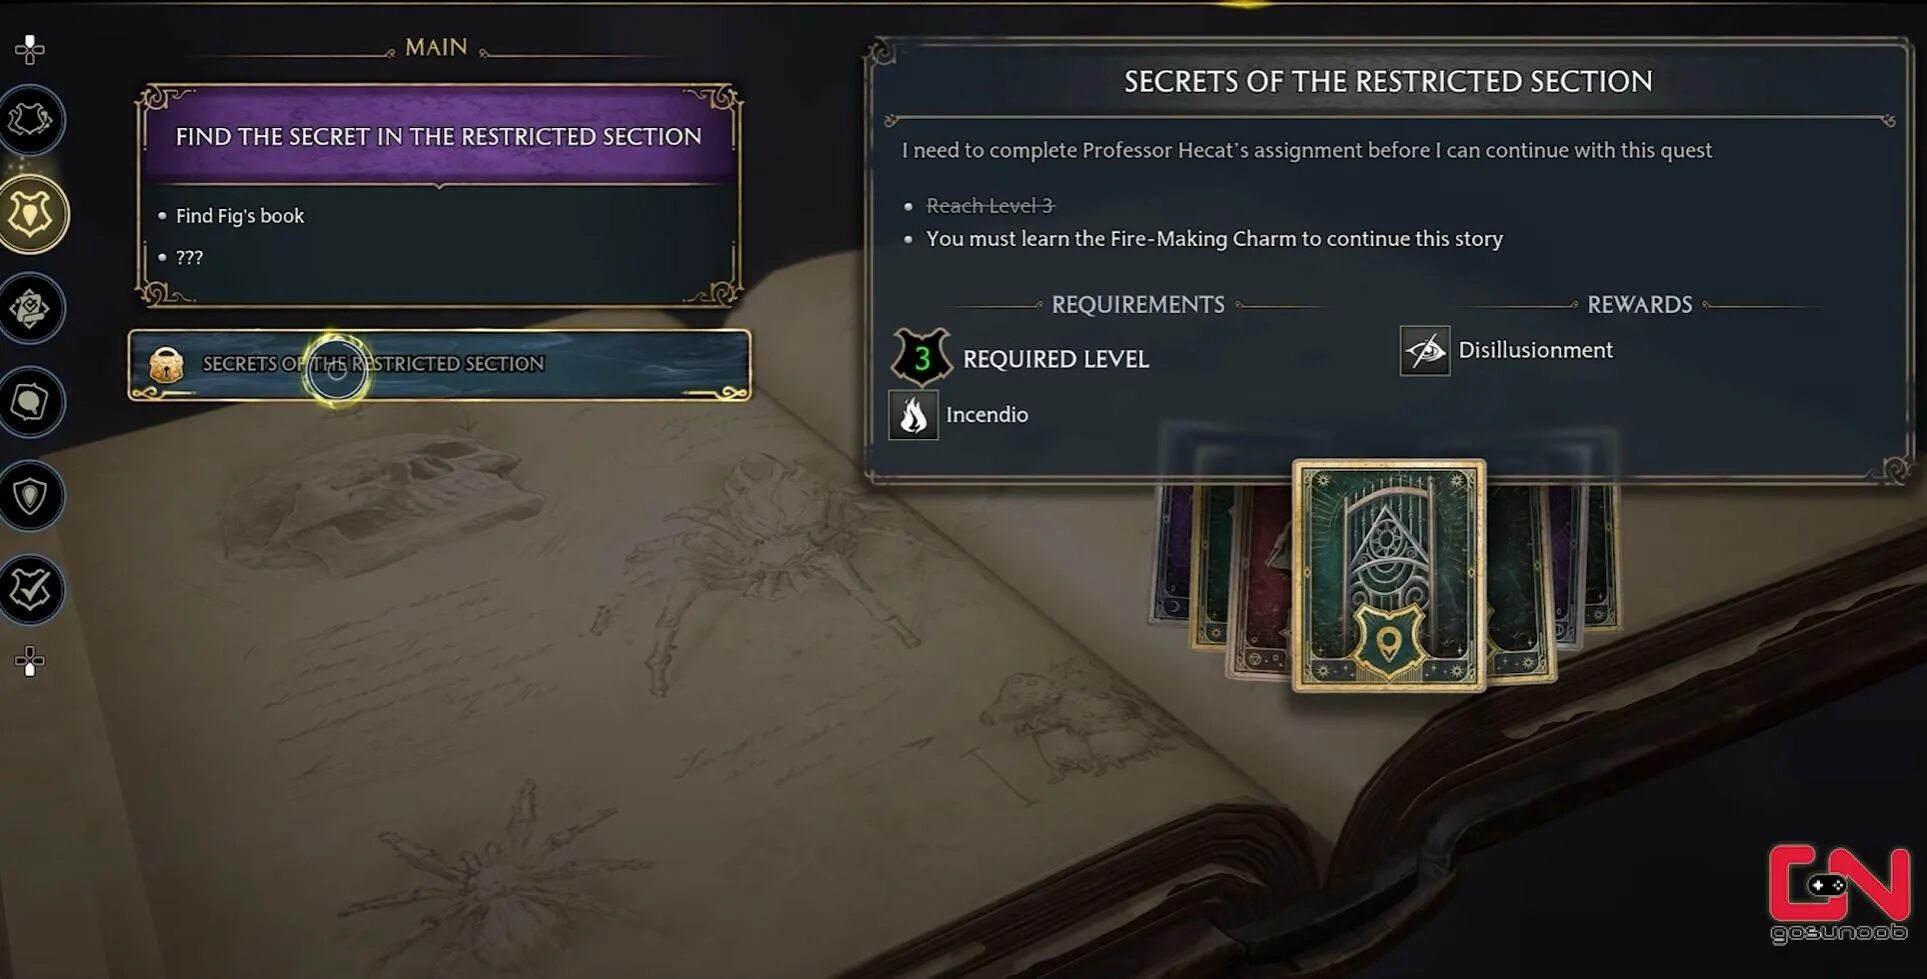Open the speech bubble sidebar icon
The width and height of the screenshot is (1927, 979).
tap(31, 402)
